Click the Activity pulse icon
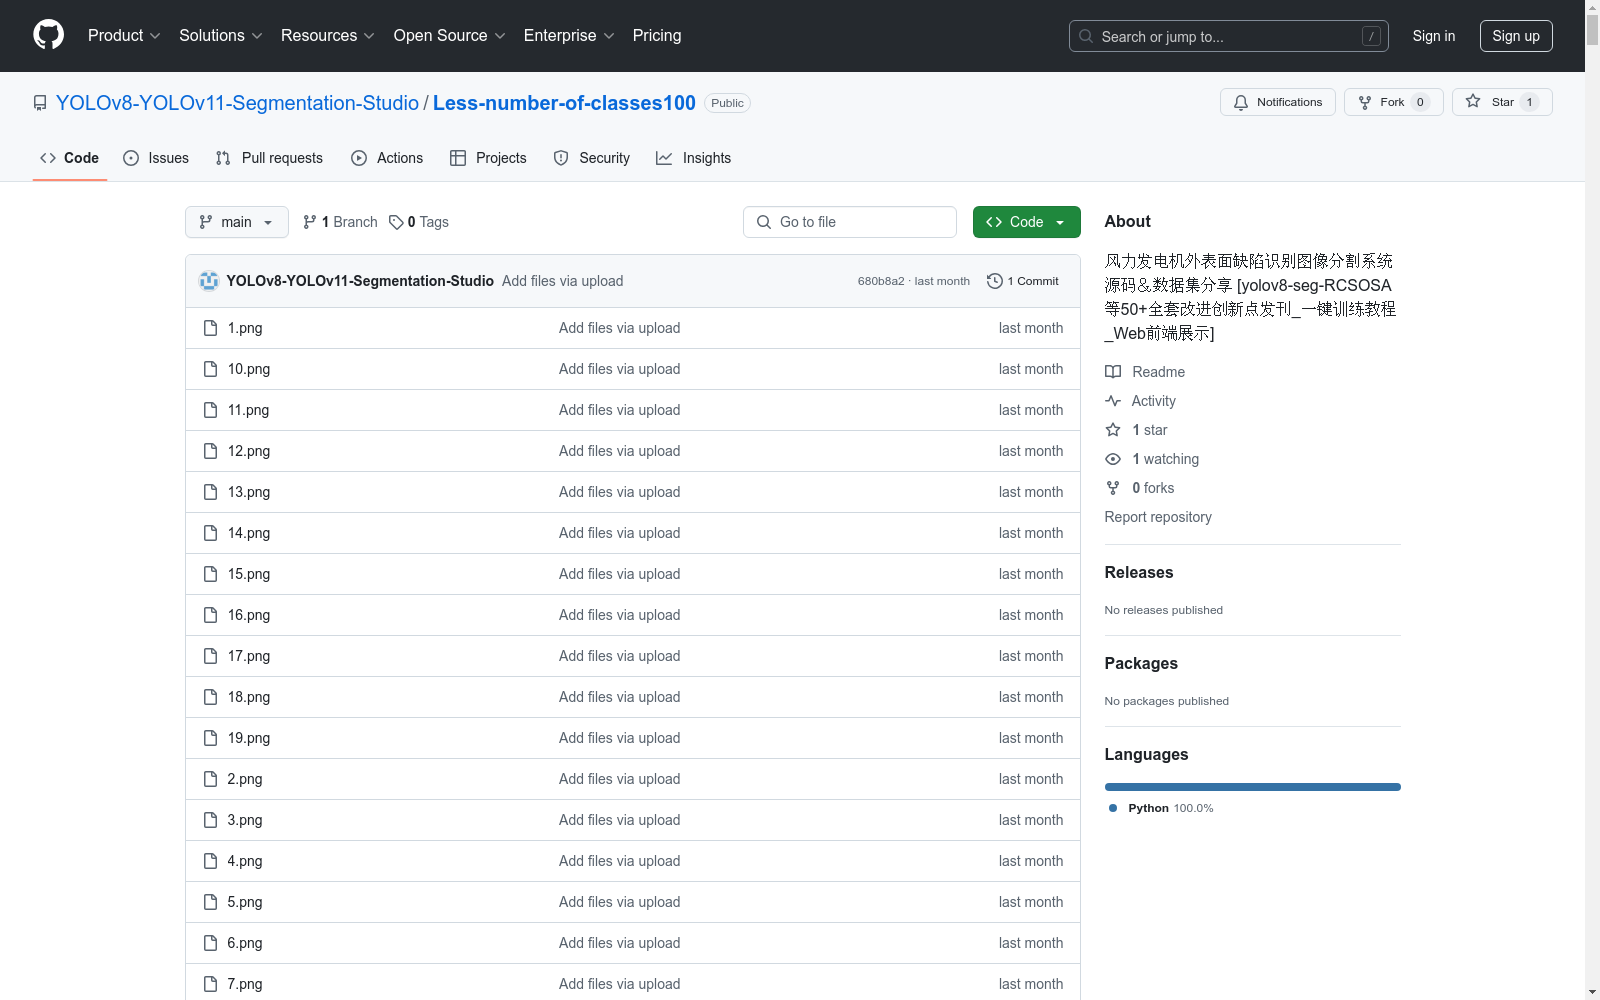 1113,401
